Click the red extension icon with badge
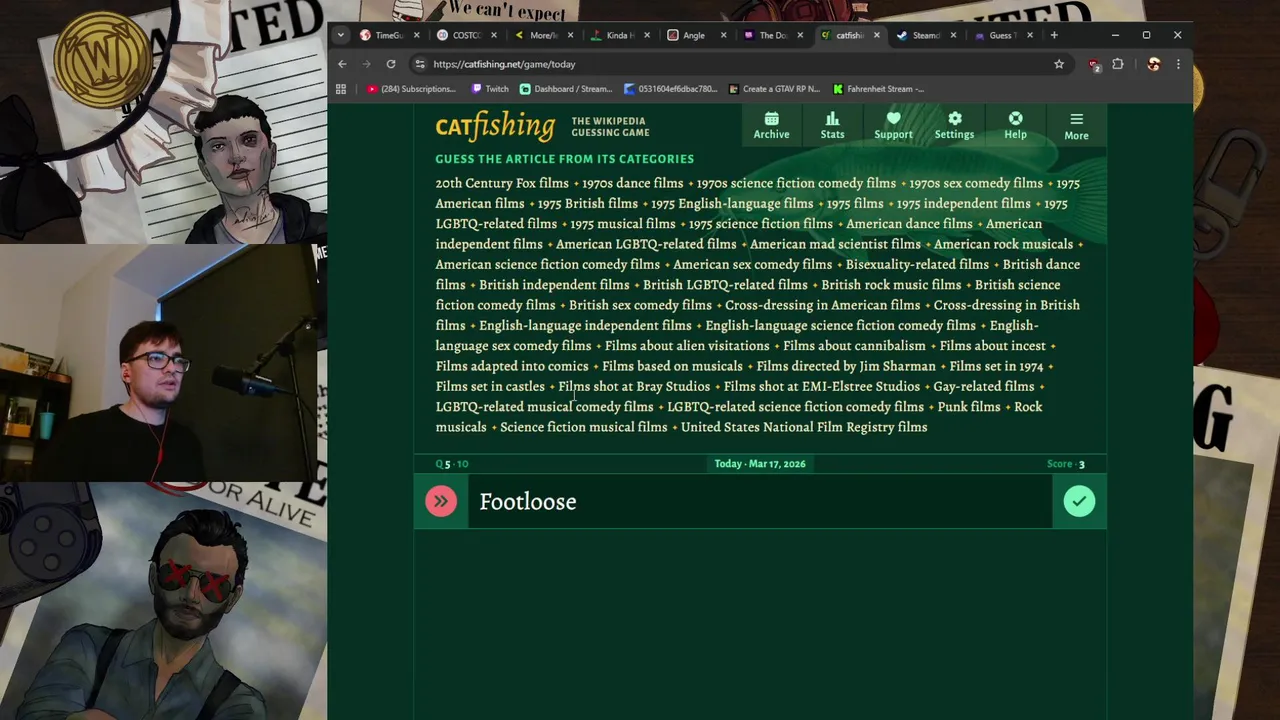The height and width of the screenshot is (720, 1280). [1094, 64]
